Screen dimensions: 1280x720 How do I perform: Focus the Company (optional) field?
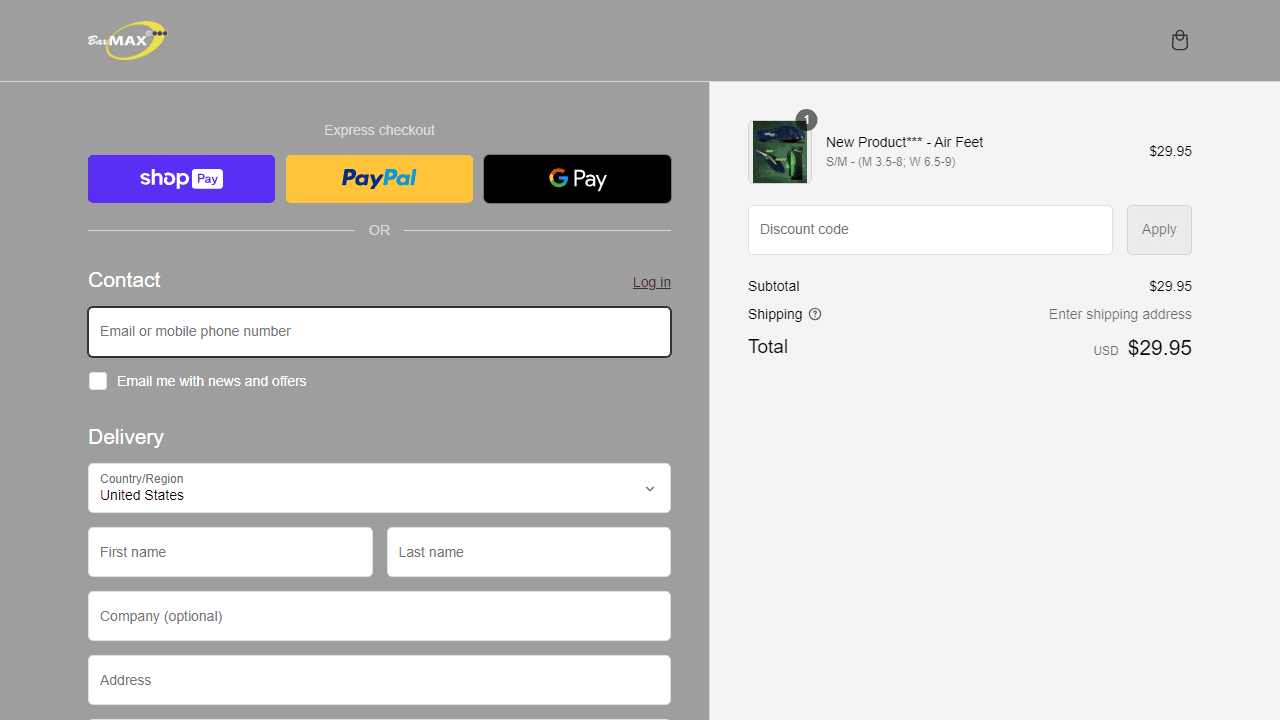379,616
